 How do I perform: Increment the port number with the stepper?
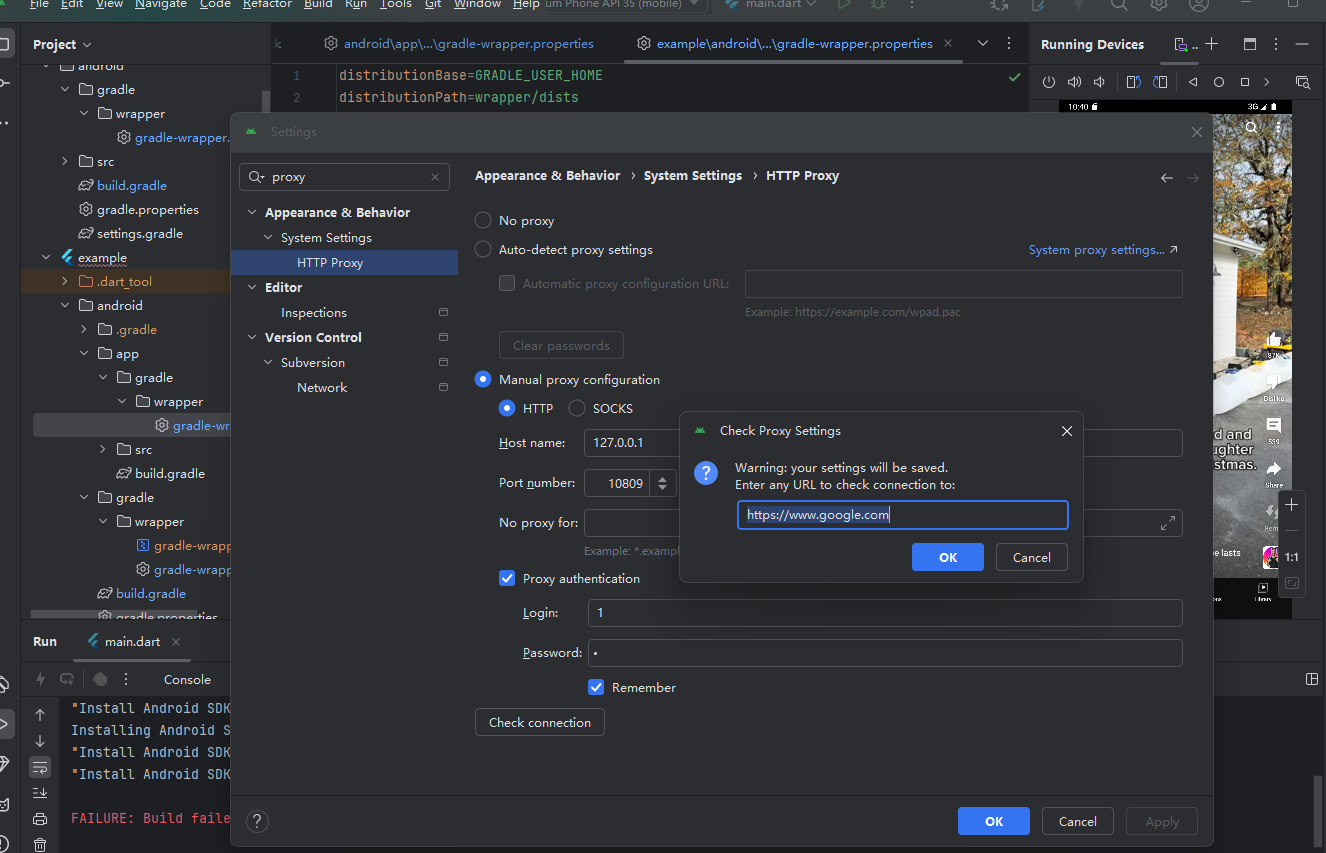pyautogui.click(x=661, y=478)
